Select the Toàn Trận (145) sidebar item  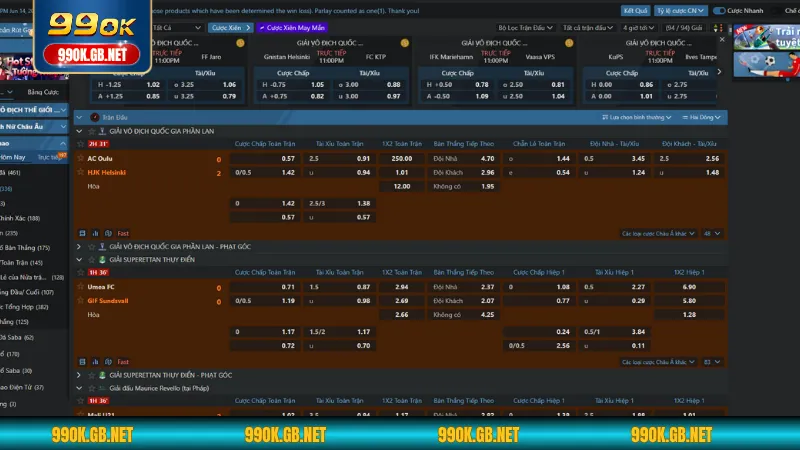tap(21, 262)
